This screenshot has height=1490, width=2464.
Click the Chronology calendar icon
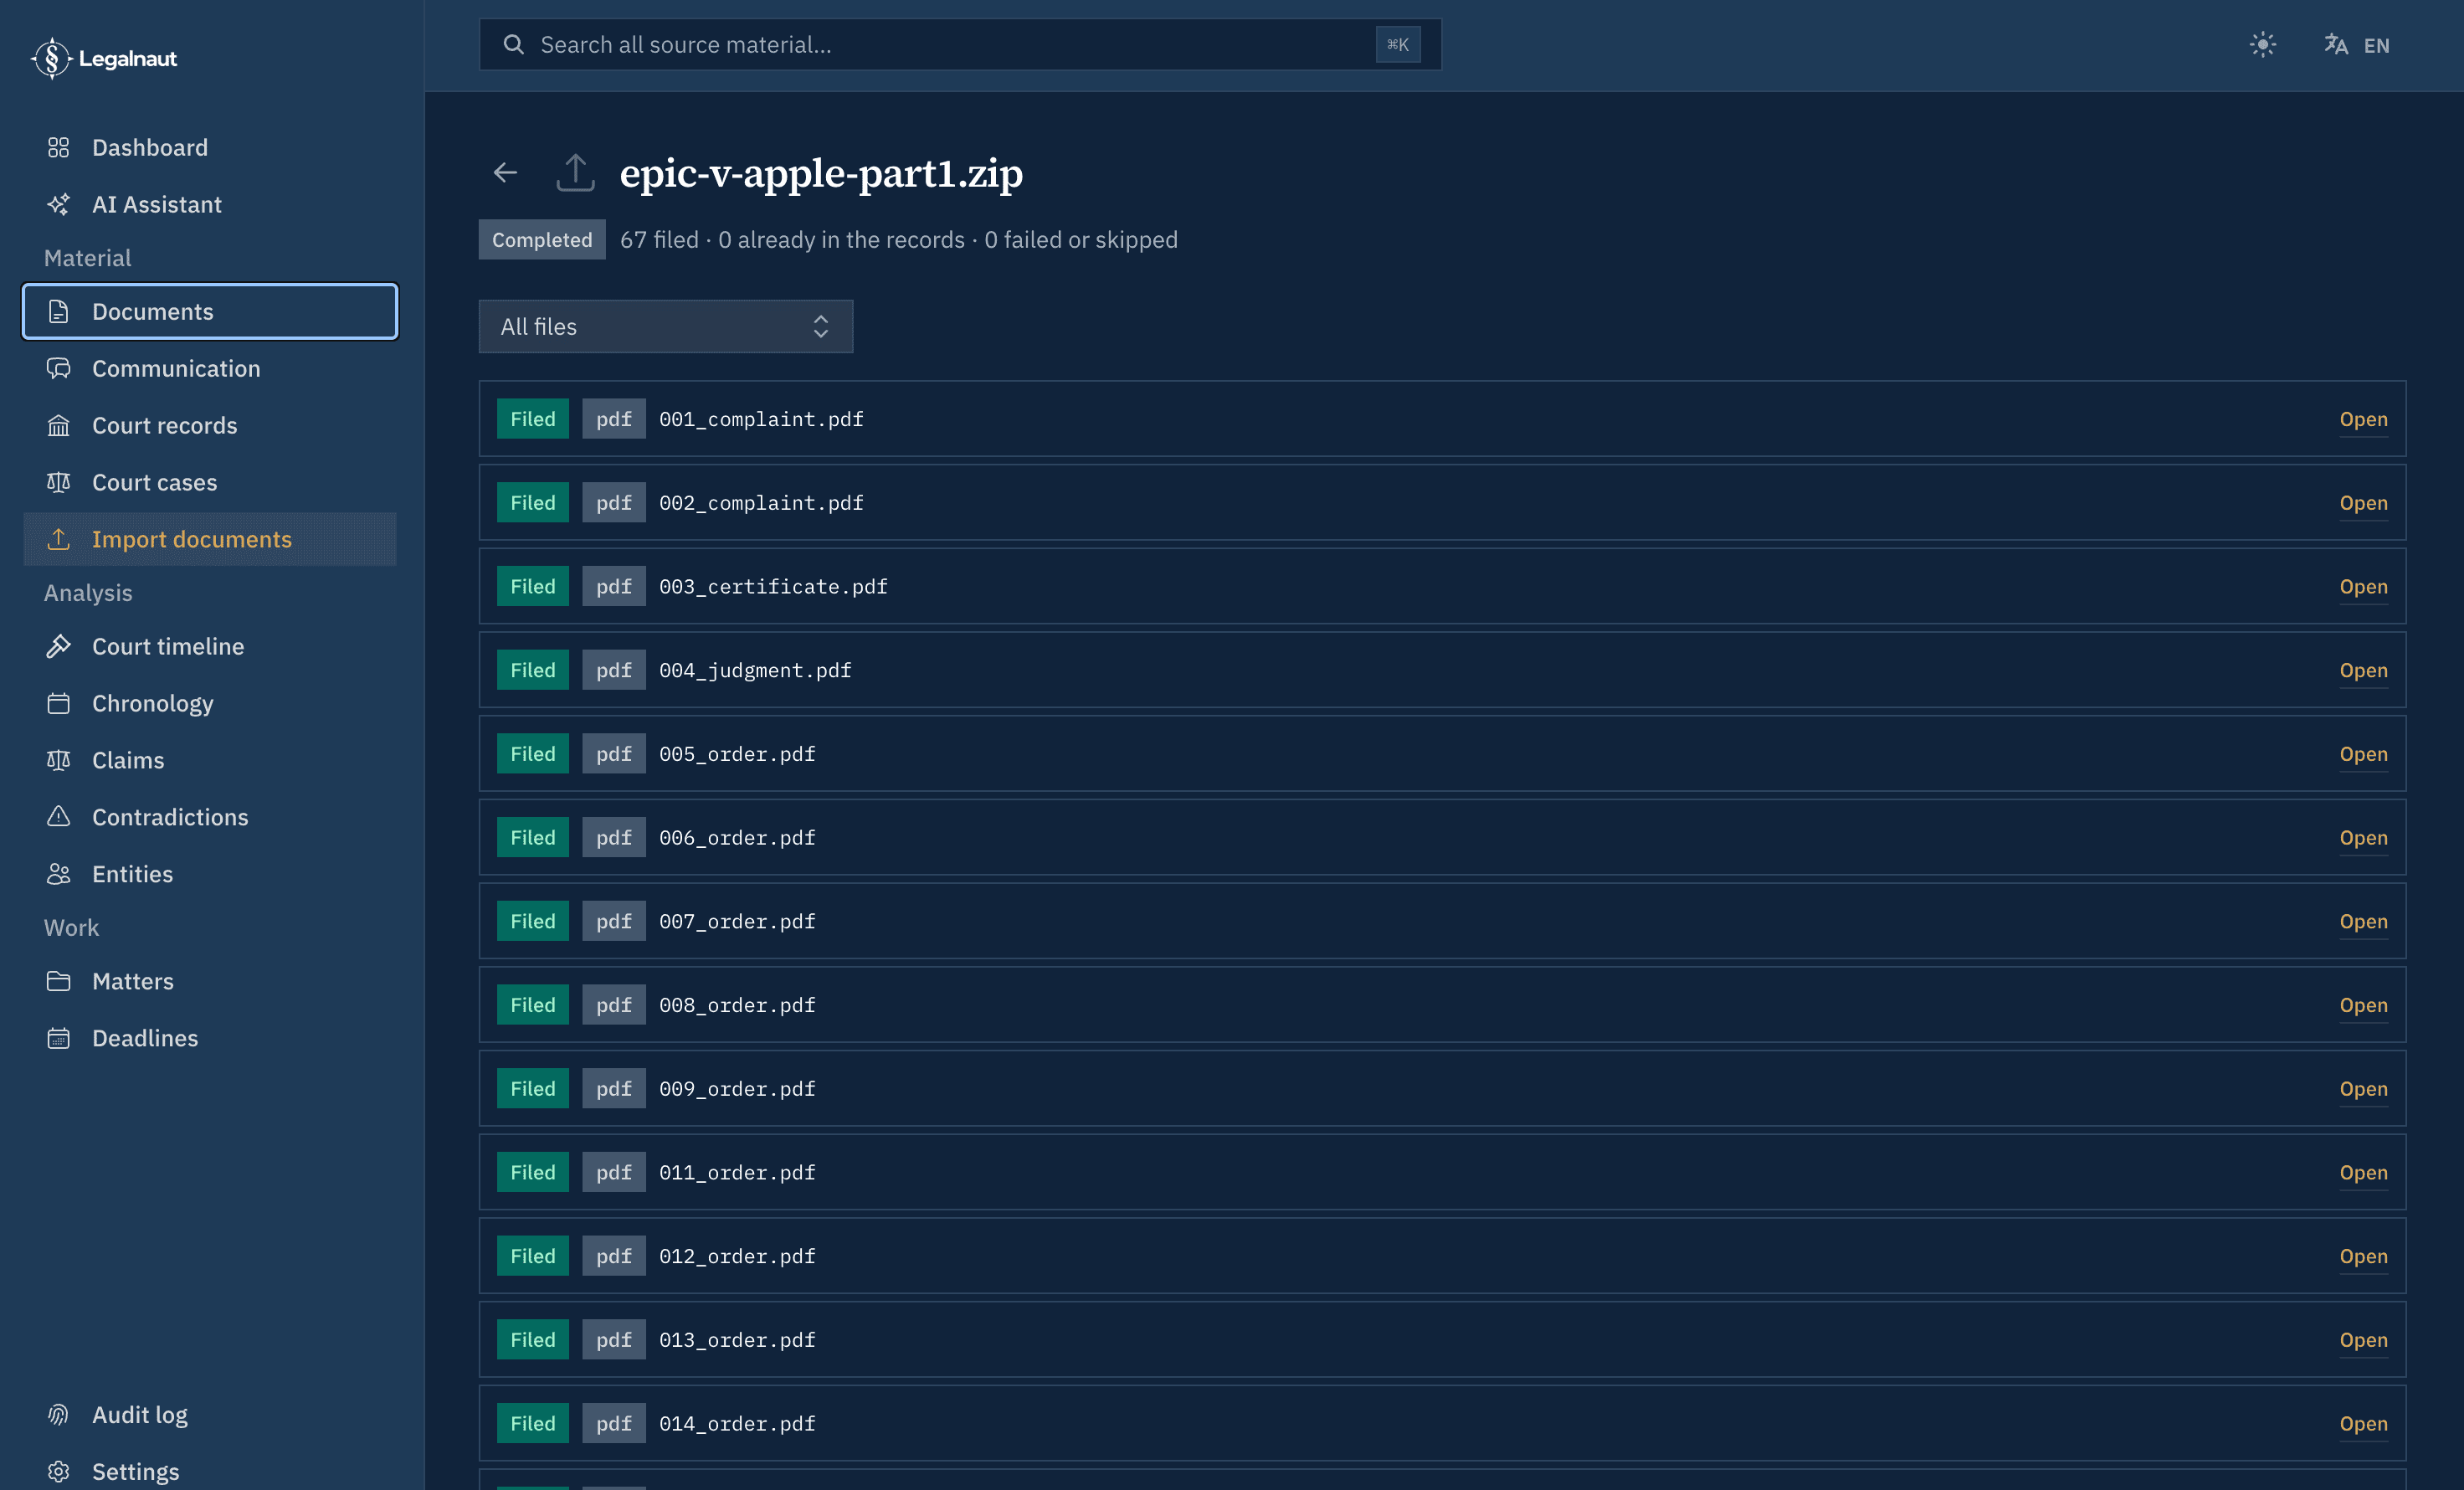[x=58, y=703]
